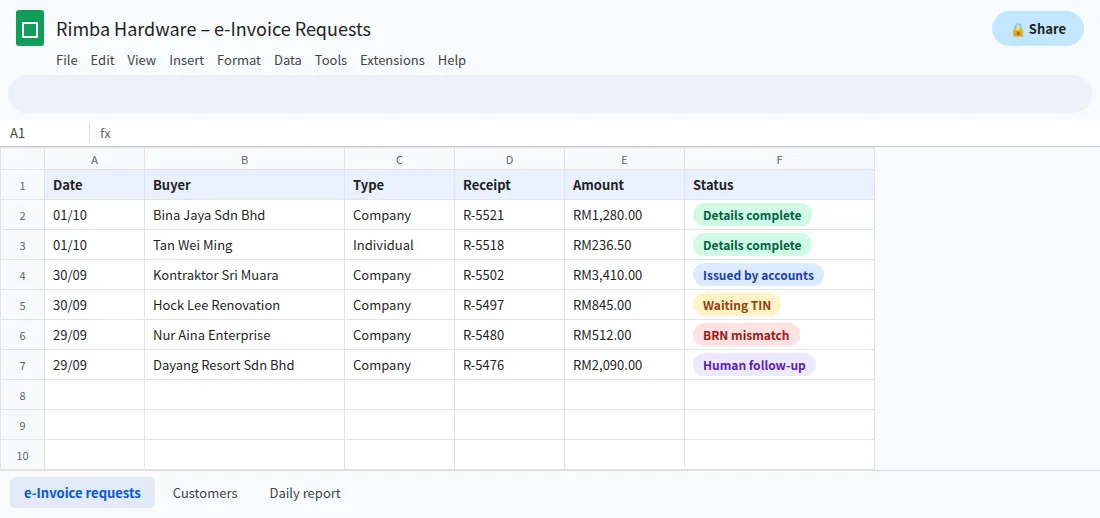Click the cell name box showing A1
Viewport: 1100px width, 518px height.
click(45, 133)
